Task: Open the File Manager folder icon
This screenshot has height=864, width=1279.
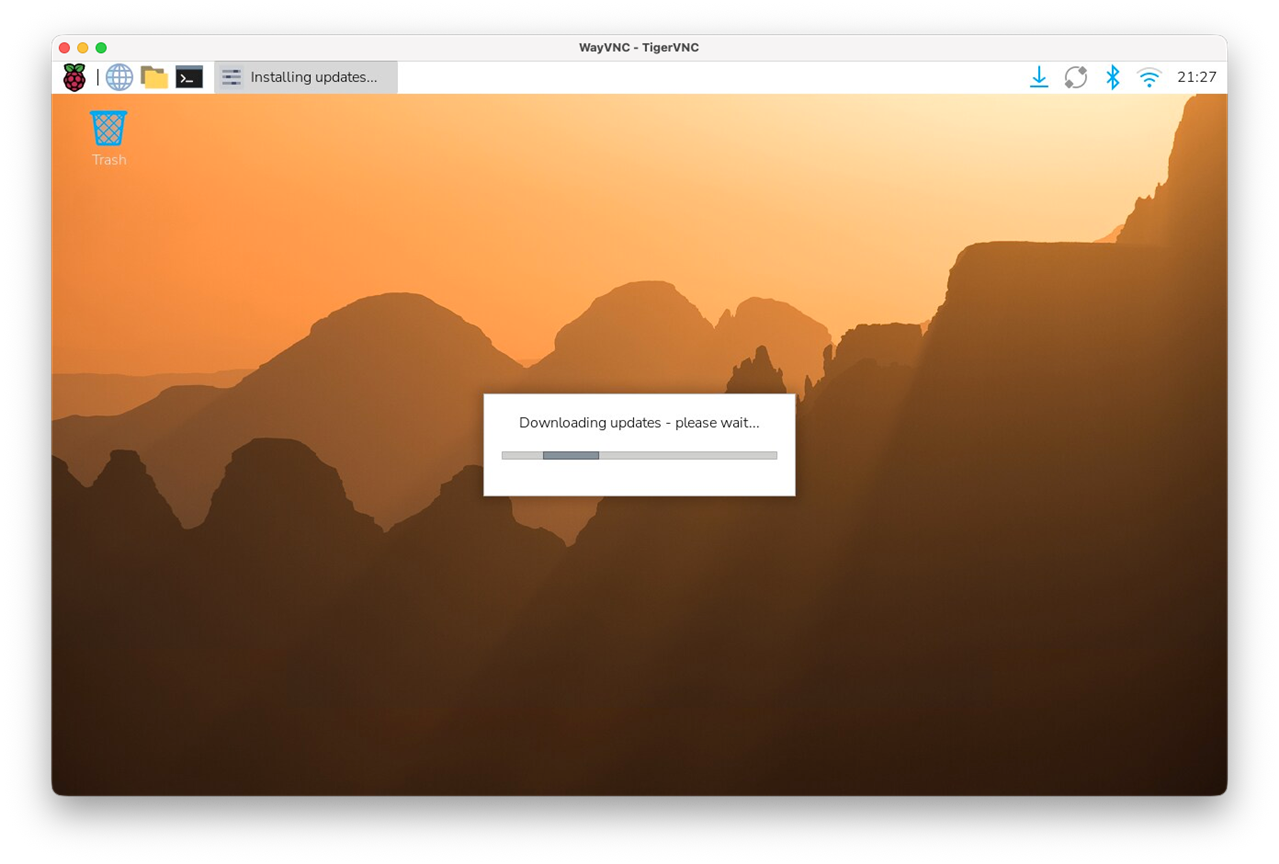Action: pos(154,77)
